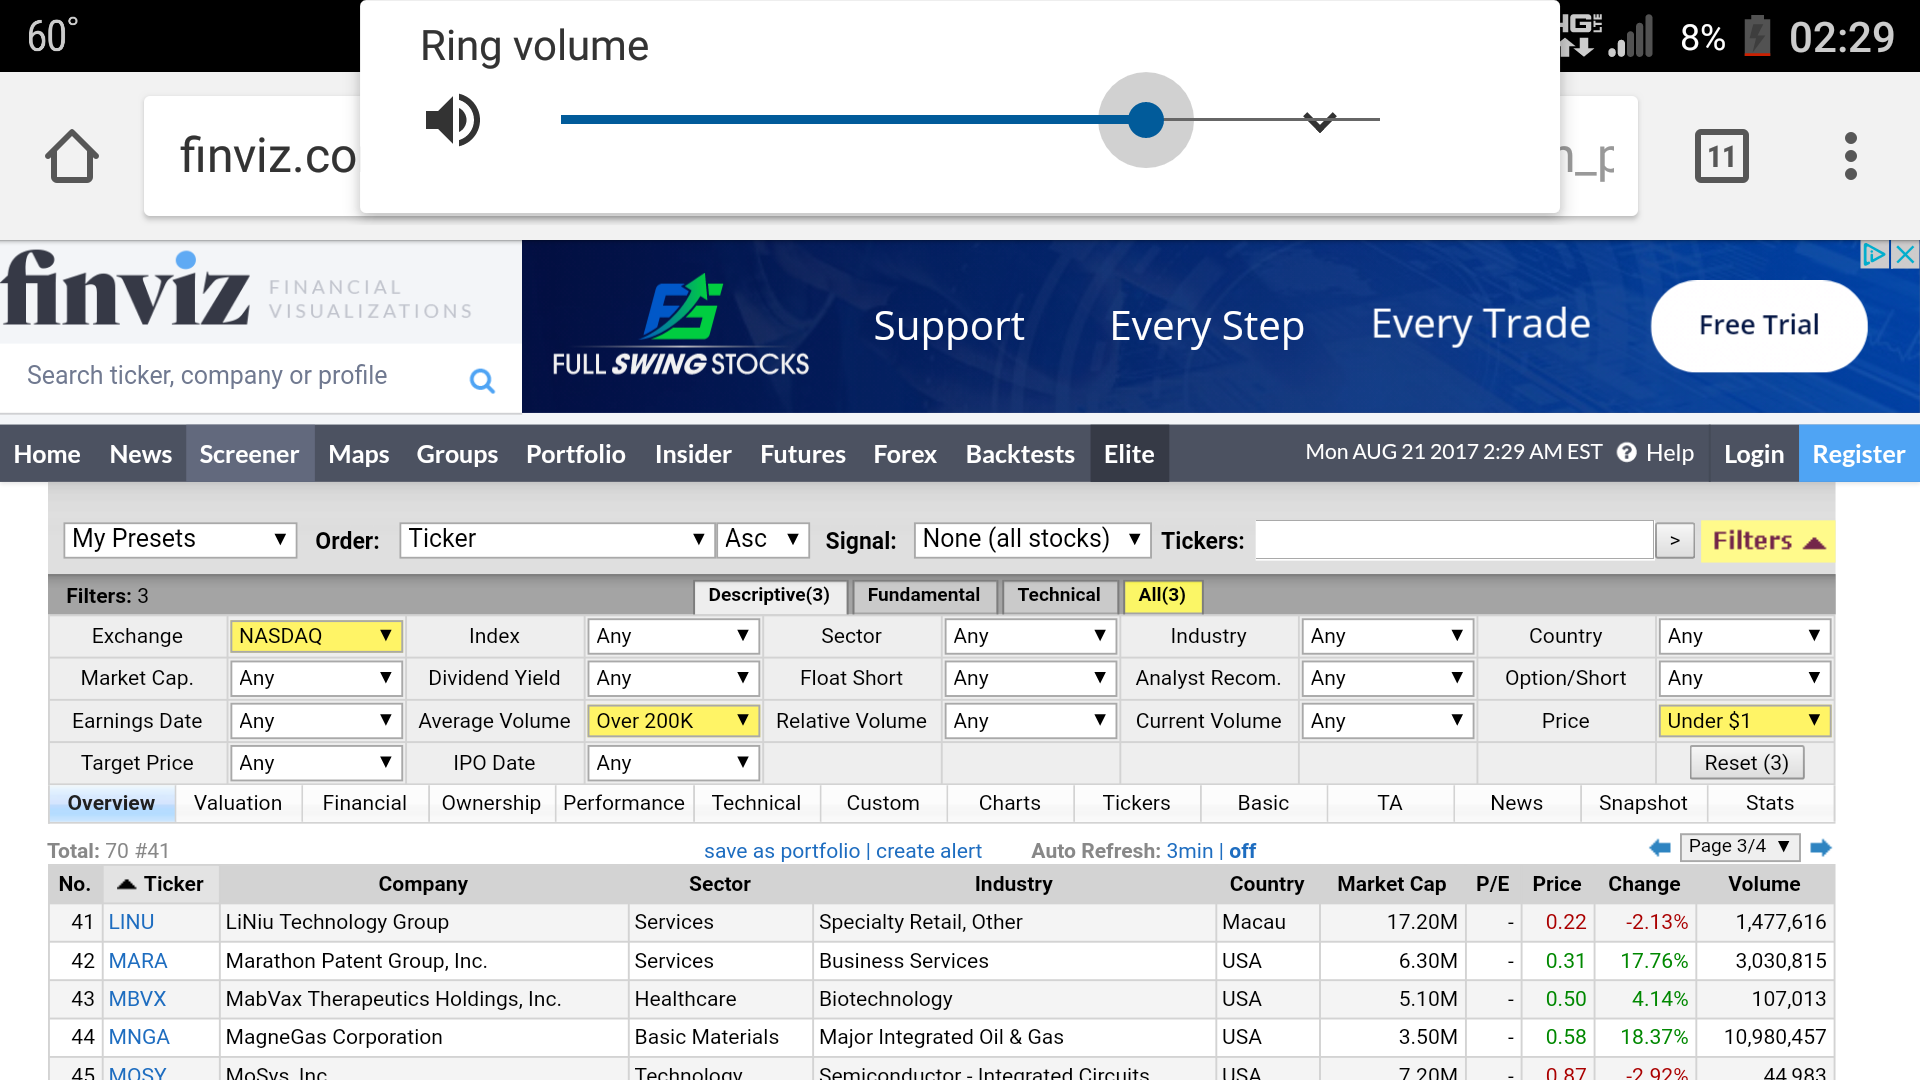Turn auto refresh off

1242,851
